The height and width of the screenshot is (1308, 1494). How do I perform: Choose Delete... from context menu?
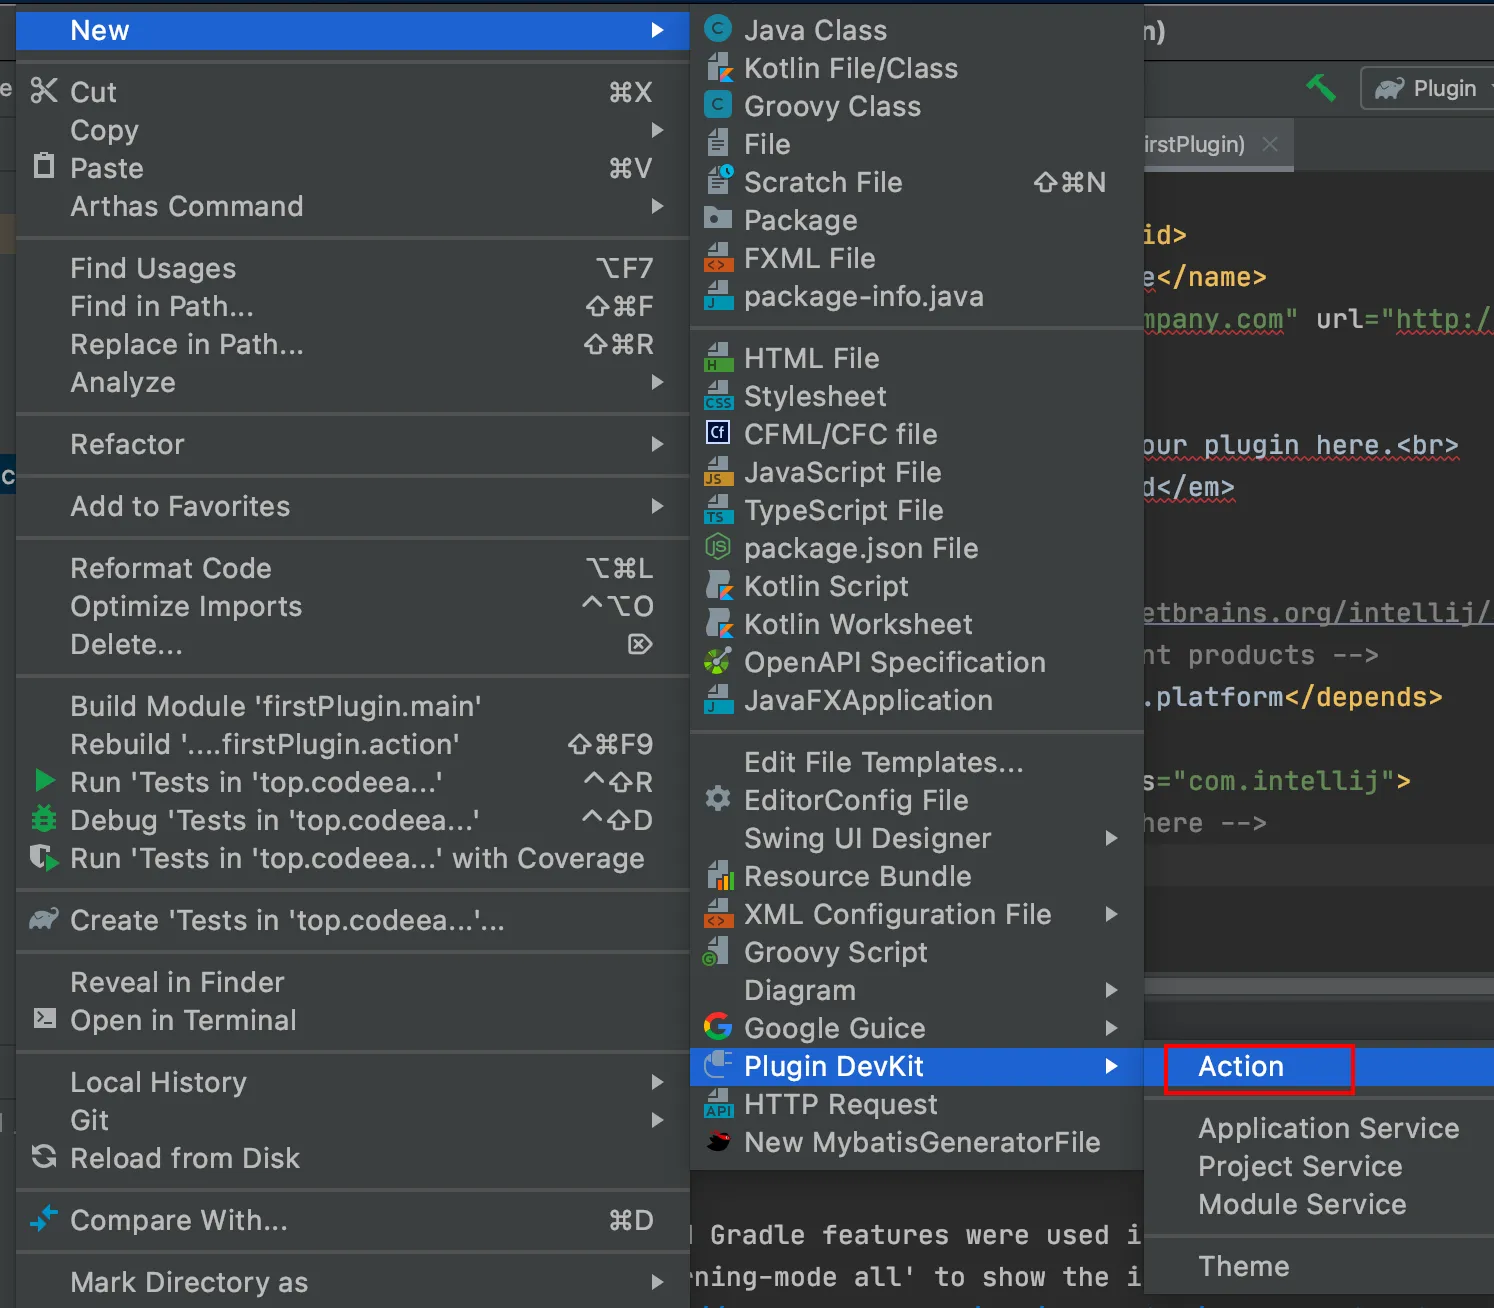353,644
